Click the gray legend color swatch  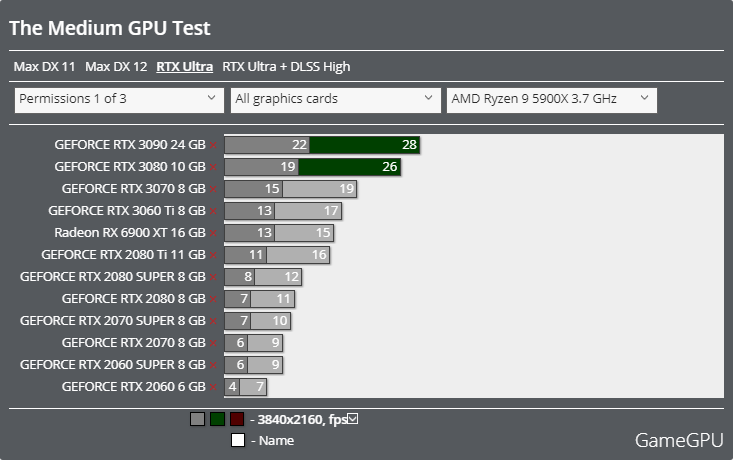point(197,419)
